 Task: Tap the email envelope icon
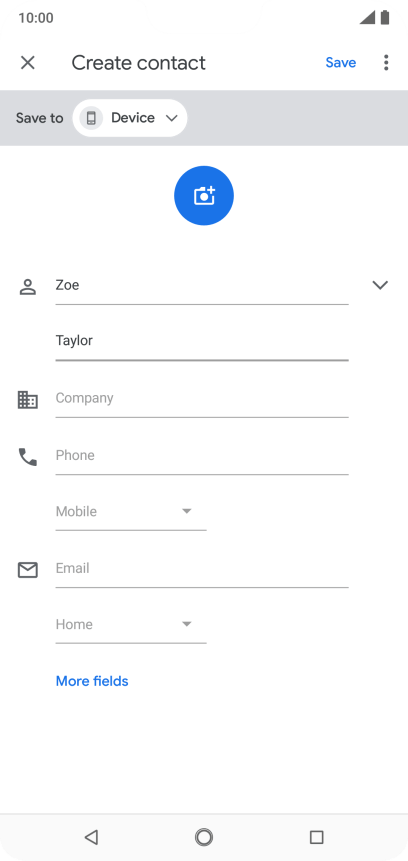(27, 570)
